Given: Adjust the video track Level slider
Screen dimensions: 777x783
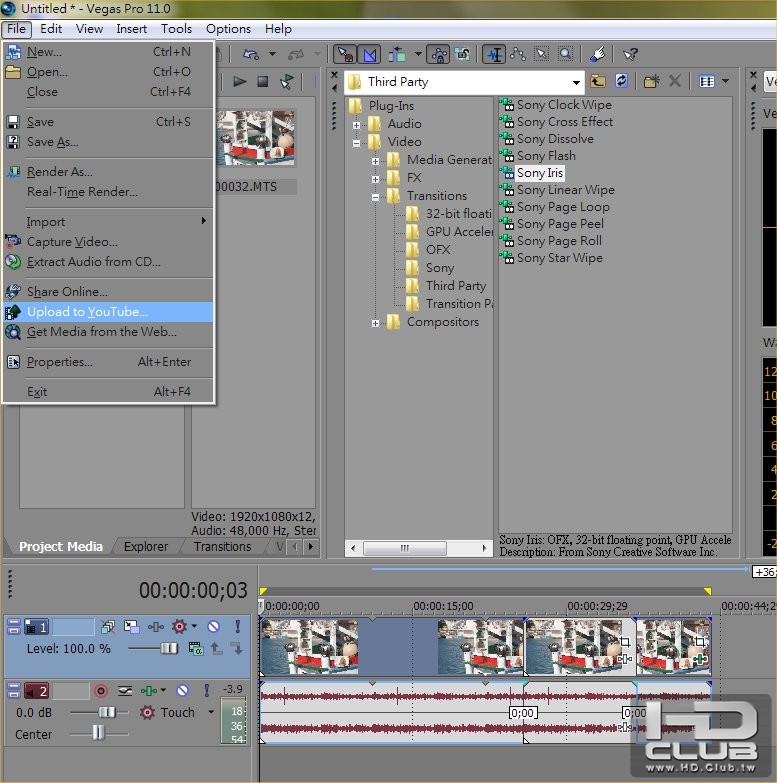Looking at the screenshot, I should [x=169, y=648].
